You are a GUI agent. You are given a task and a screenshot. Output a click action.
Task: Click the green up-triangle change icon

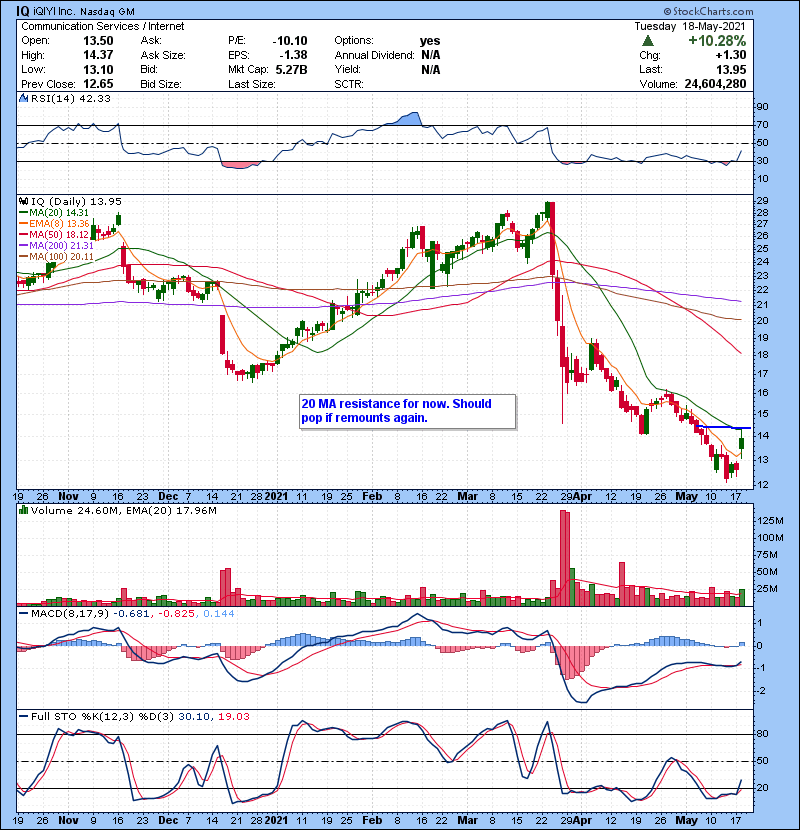click(648, 41)
